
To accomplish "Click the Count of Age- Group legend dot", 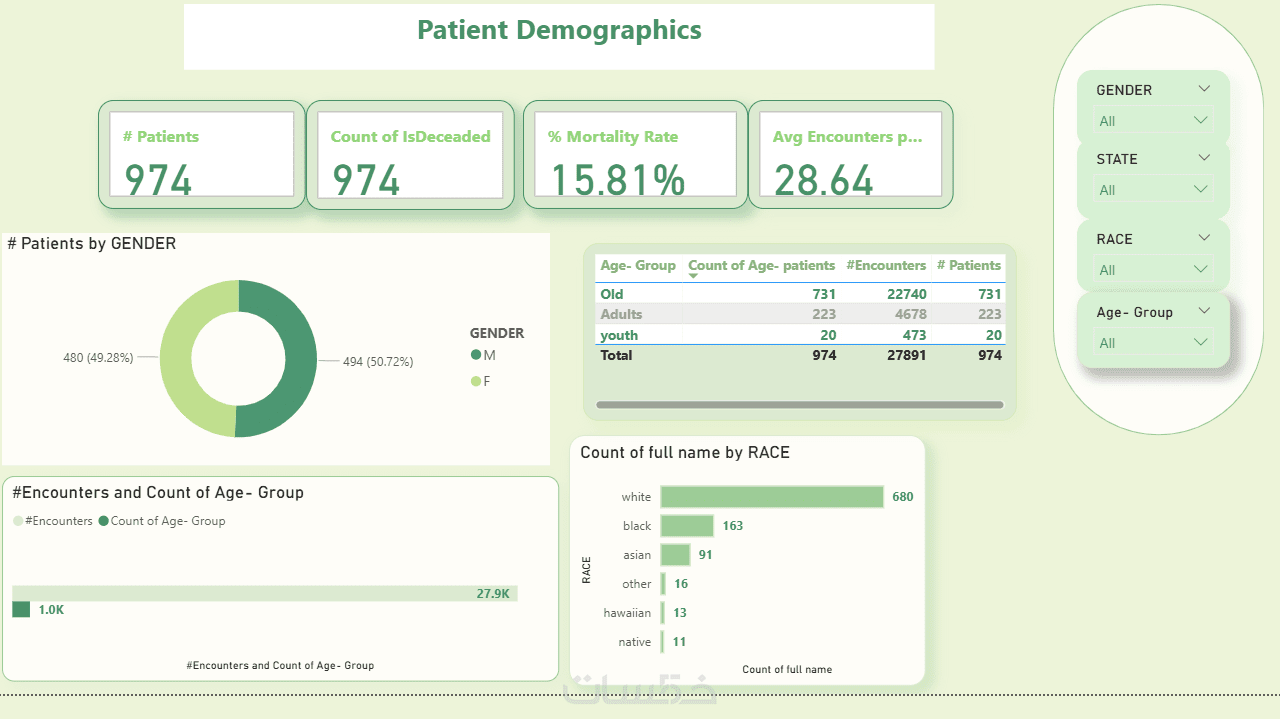I will pyautogui.click(x=104, y=521).
